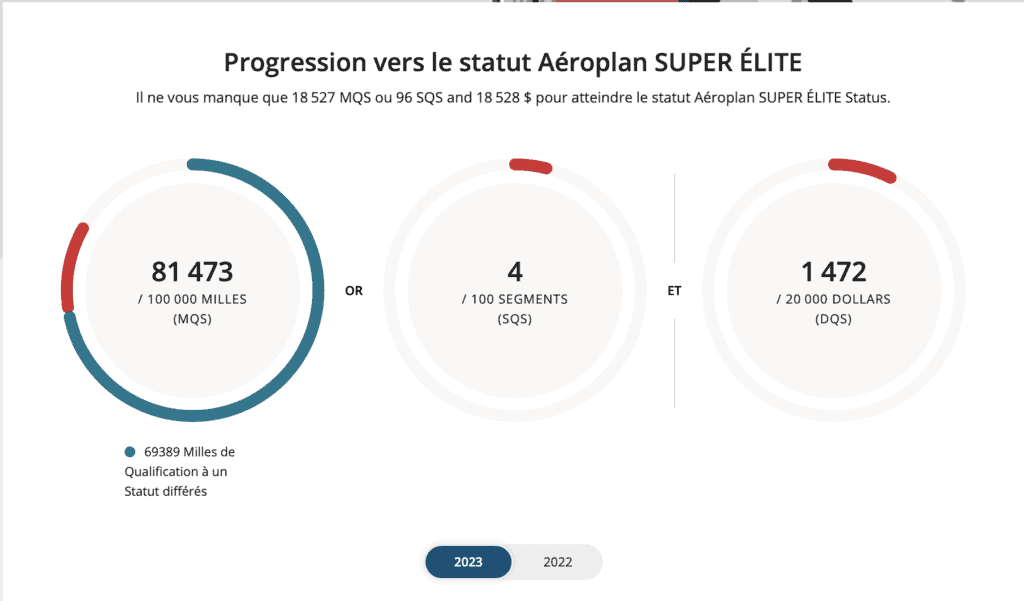Keep the 2023 year selected

(468, 562)
